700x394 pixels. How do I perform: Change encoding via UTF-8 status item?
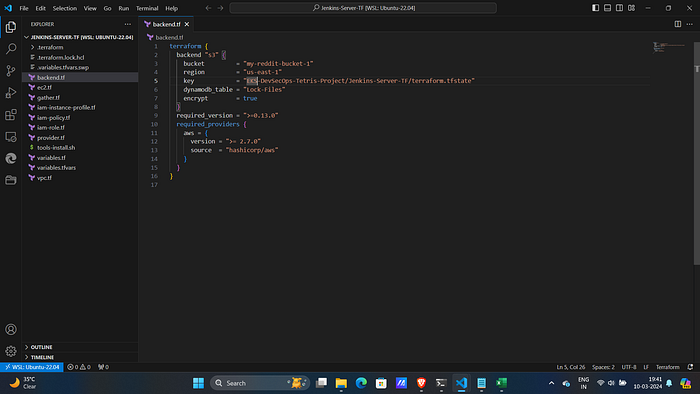tap(629, 367)
